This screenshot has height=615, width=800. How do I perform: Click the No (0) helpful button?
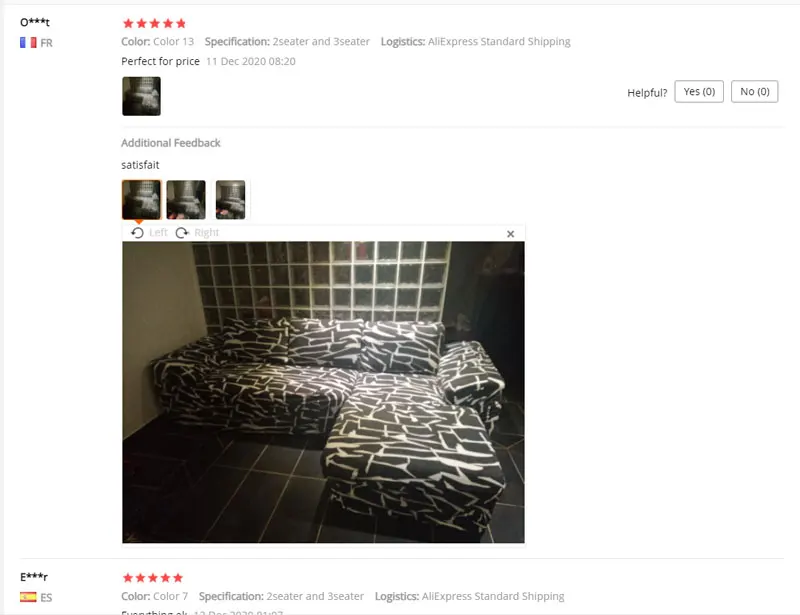point(755,91)
